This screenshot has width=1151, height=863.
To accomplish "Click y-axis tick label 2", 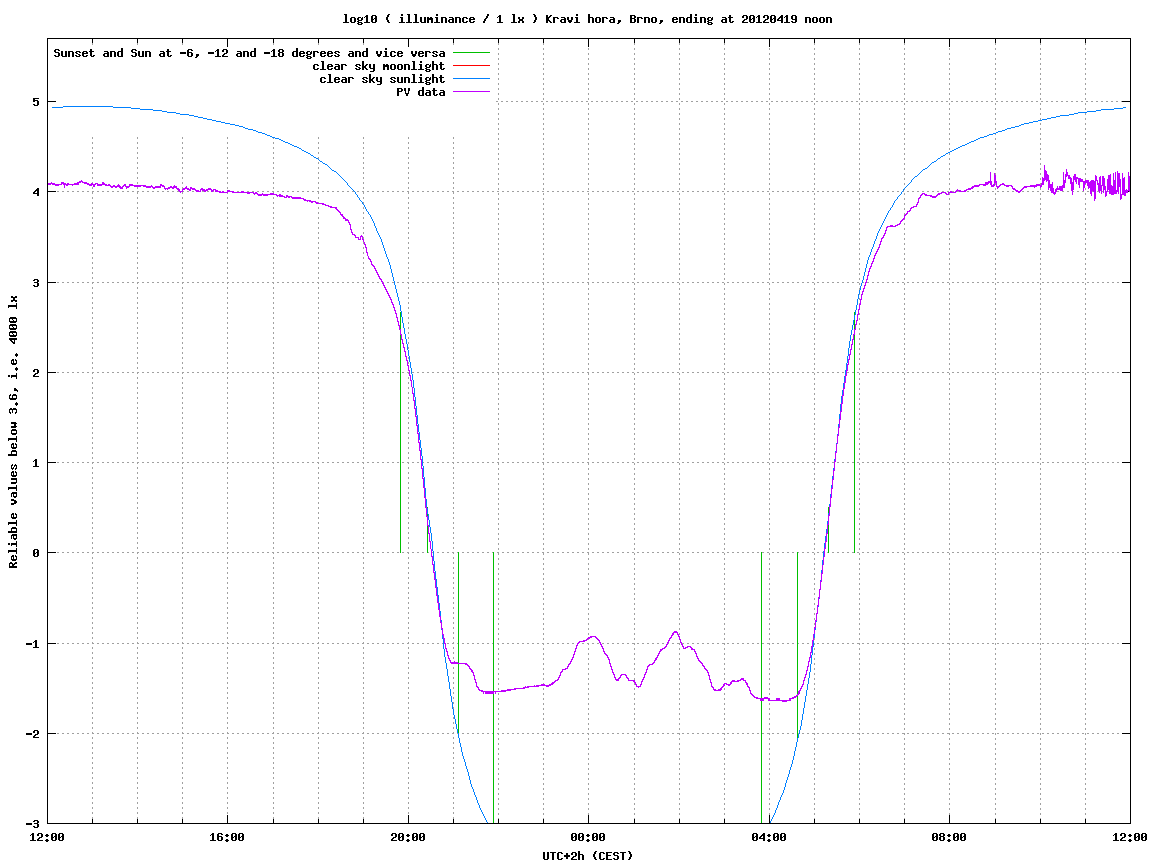I will coord(36,373).
